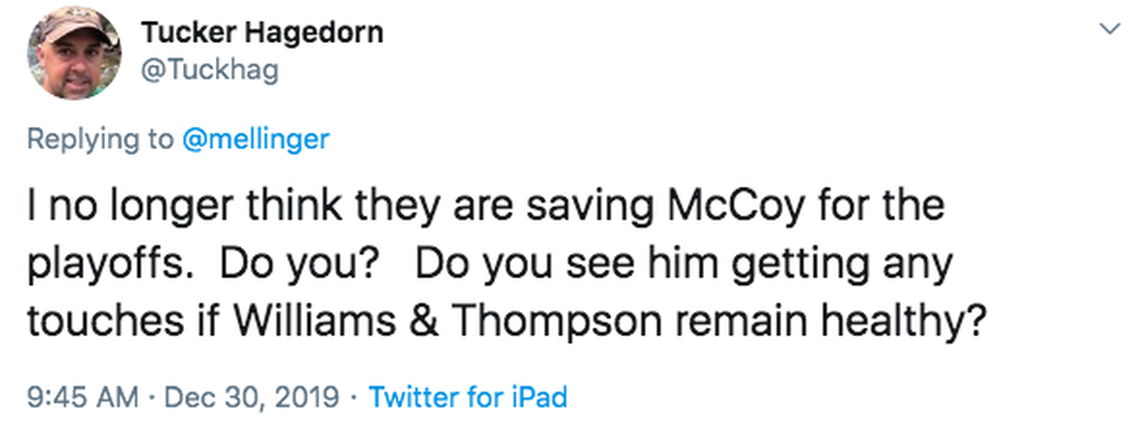The image size is (1140, 440).
Task: Open the @mellinger mention link
Action: coord(256,139)
